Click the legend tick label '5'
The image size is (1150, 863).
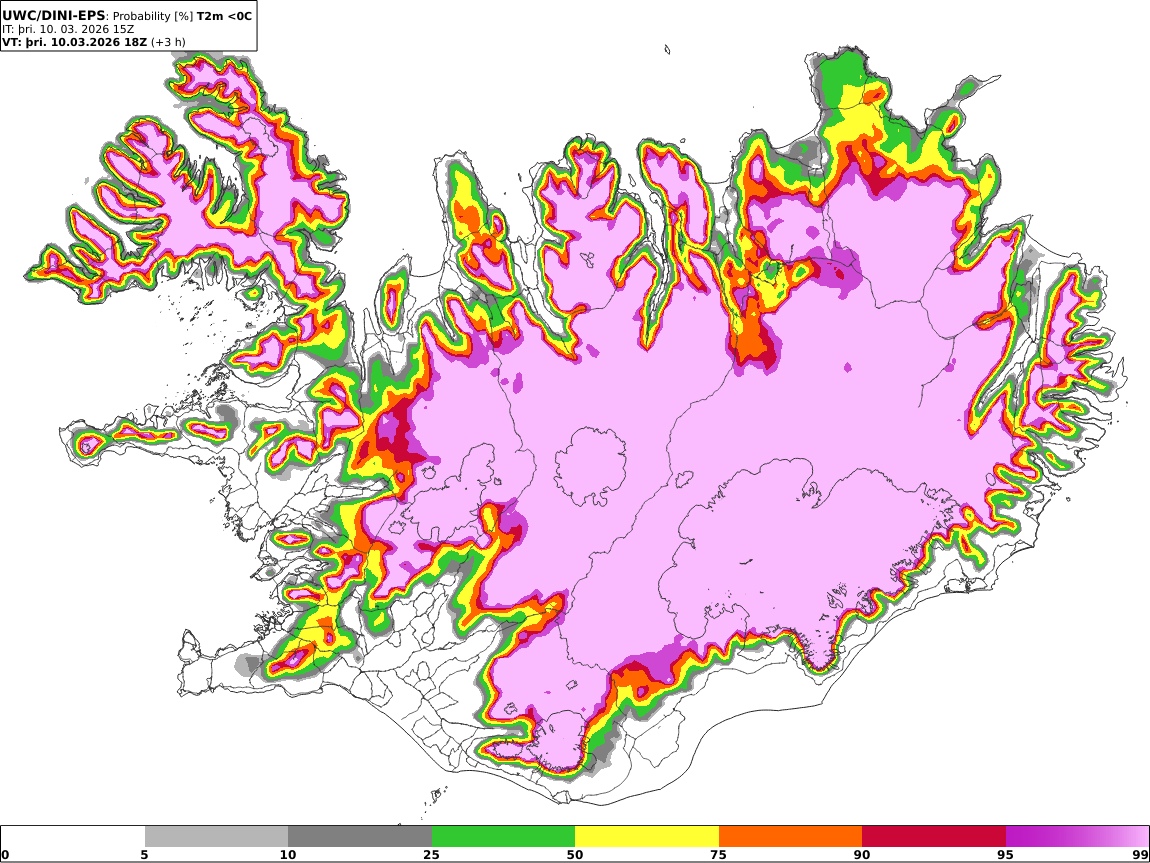coord(144,855)
